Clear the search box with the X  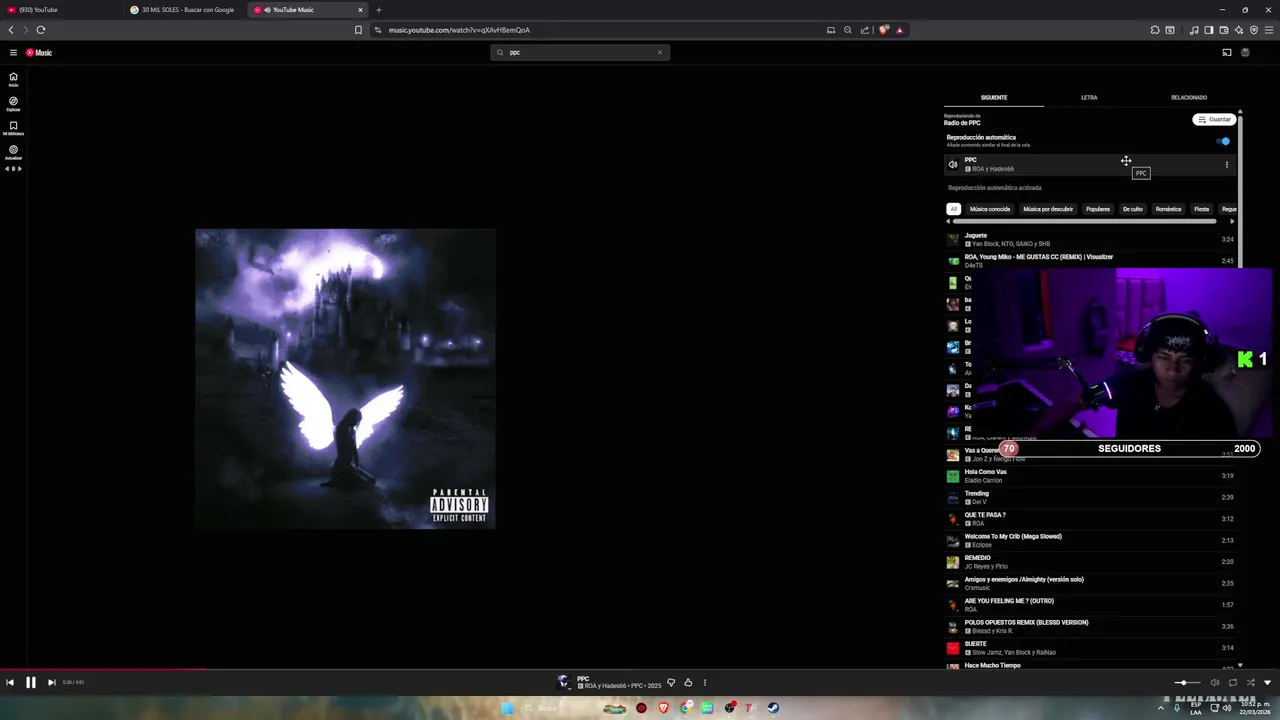click(659, 52)
